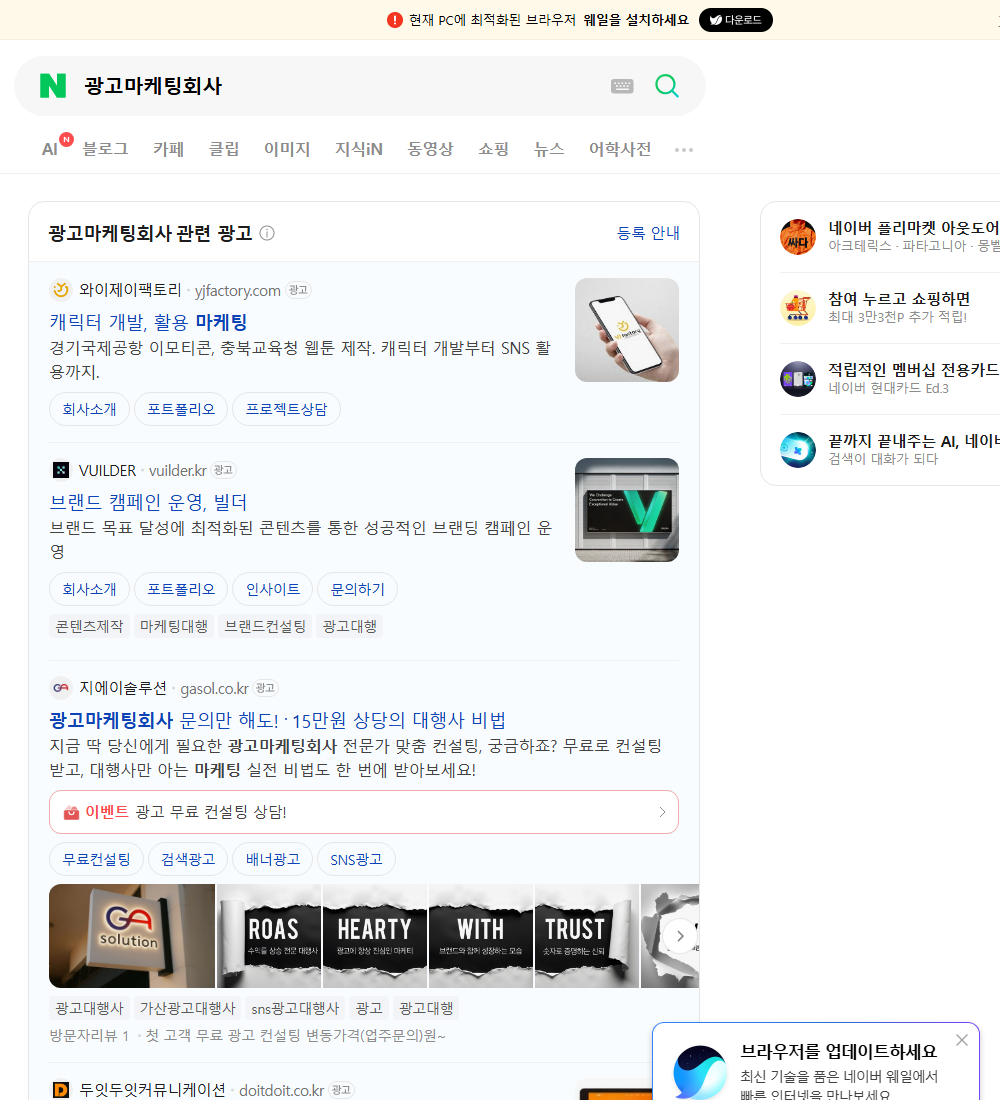Select the 마케팅대행 tag
1000x1100 pixels.
[173, 626]
